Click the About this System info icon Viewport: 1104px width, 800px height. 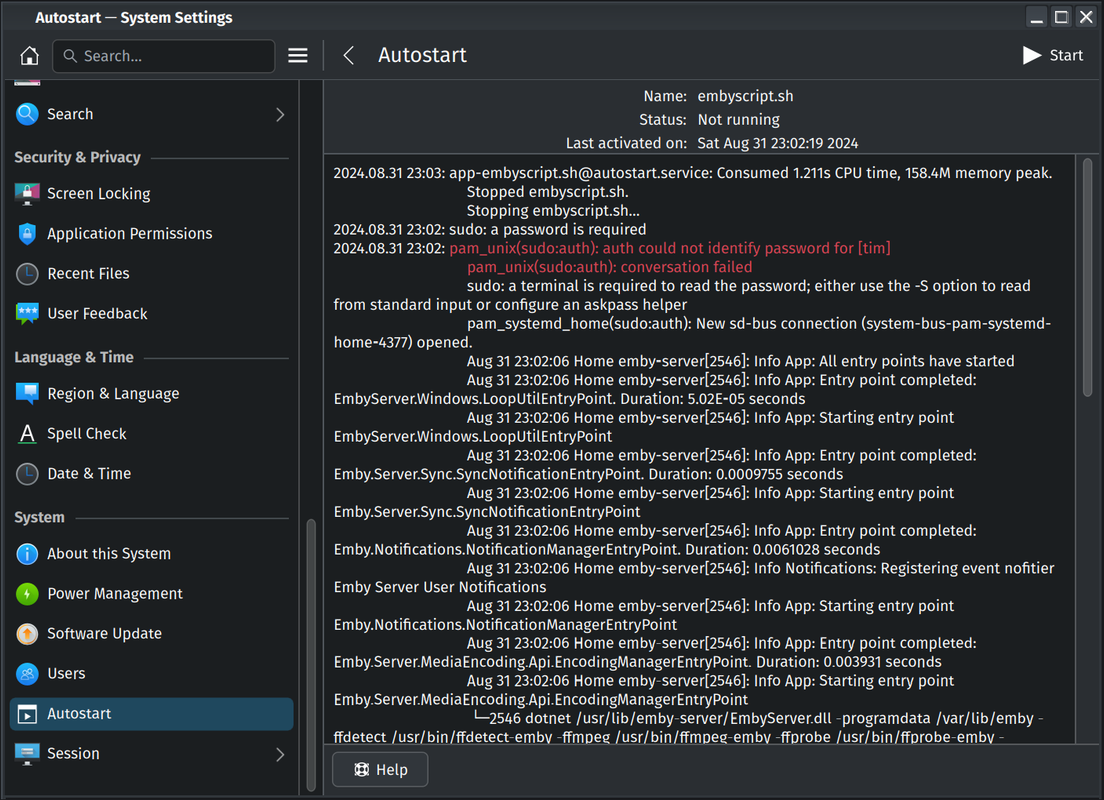27,554
